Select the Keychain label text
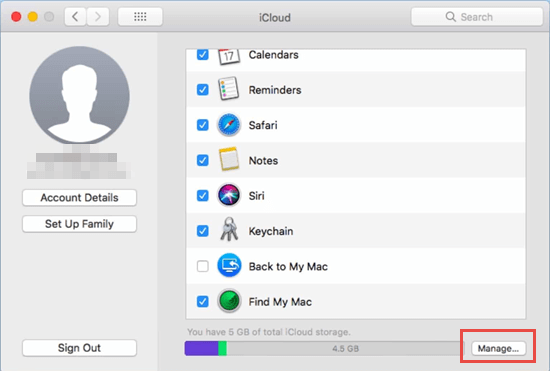The height and width of the screenshot is (371, 550). coord(271,231)
